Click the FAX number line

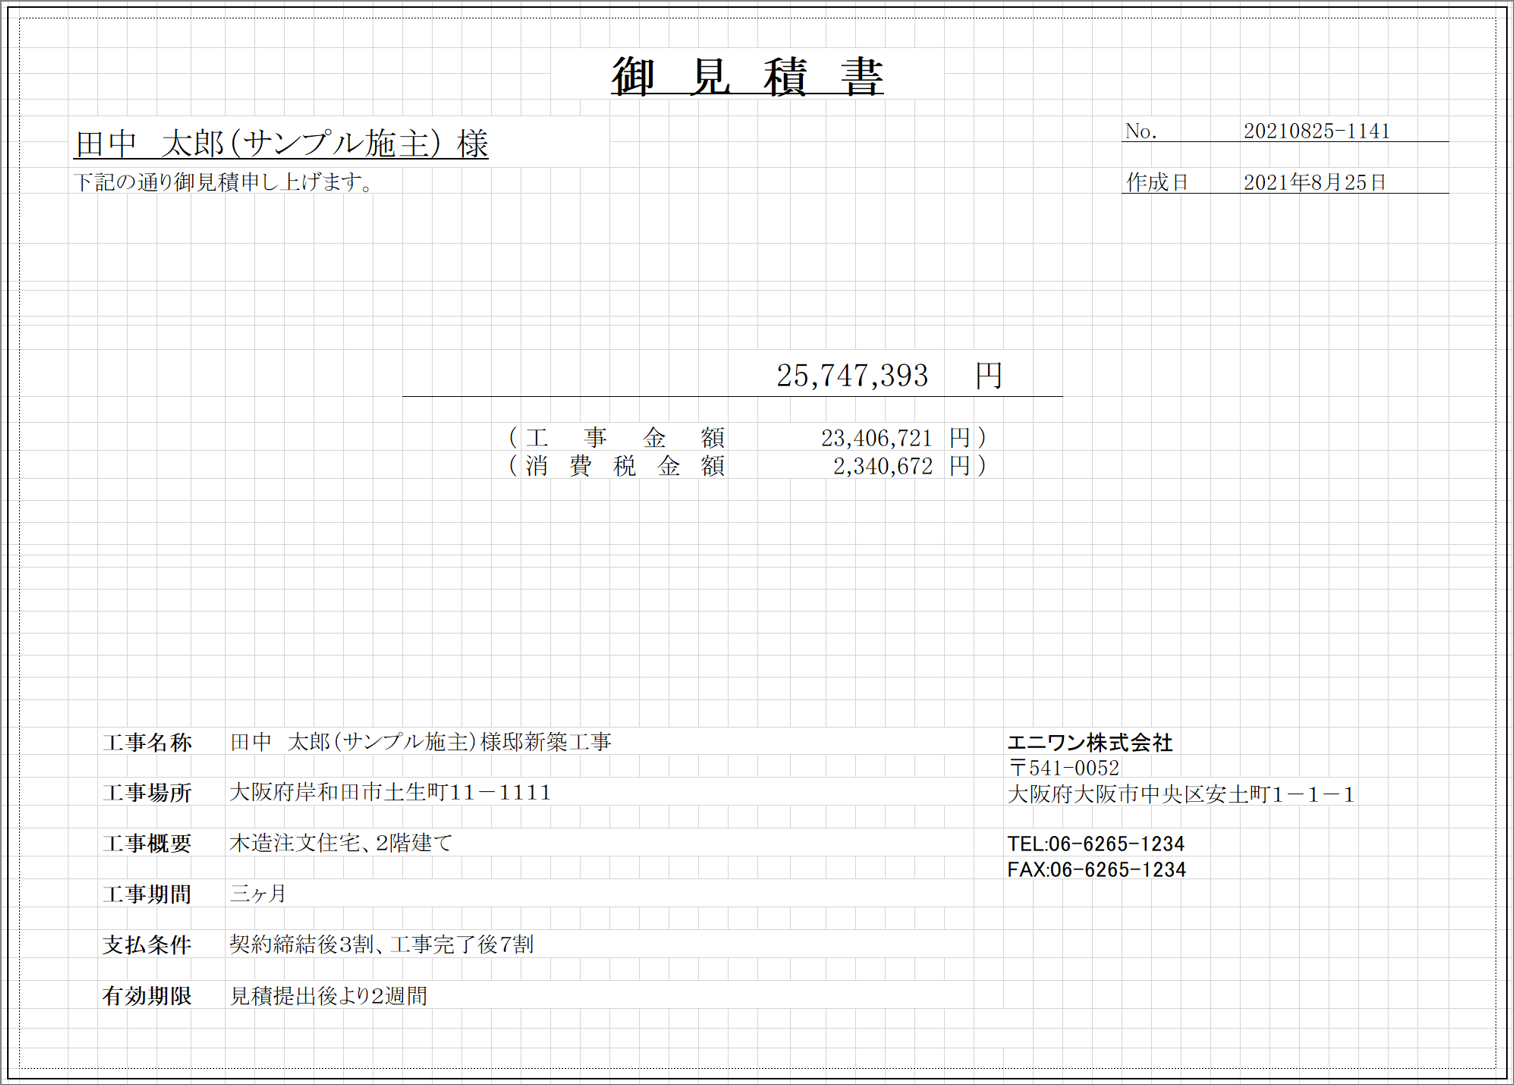tap(1096, 869)
